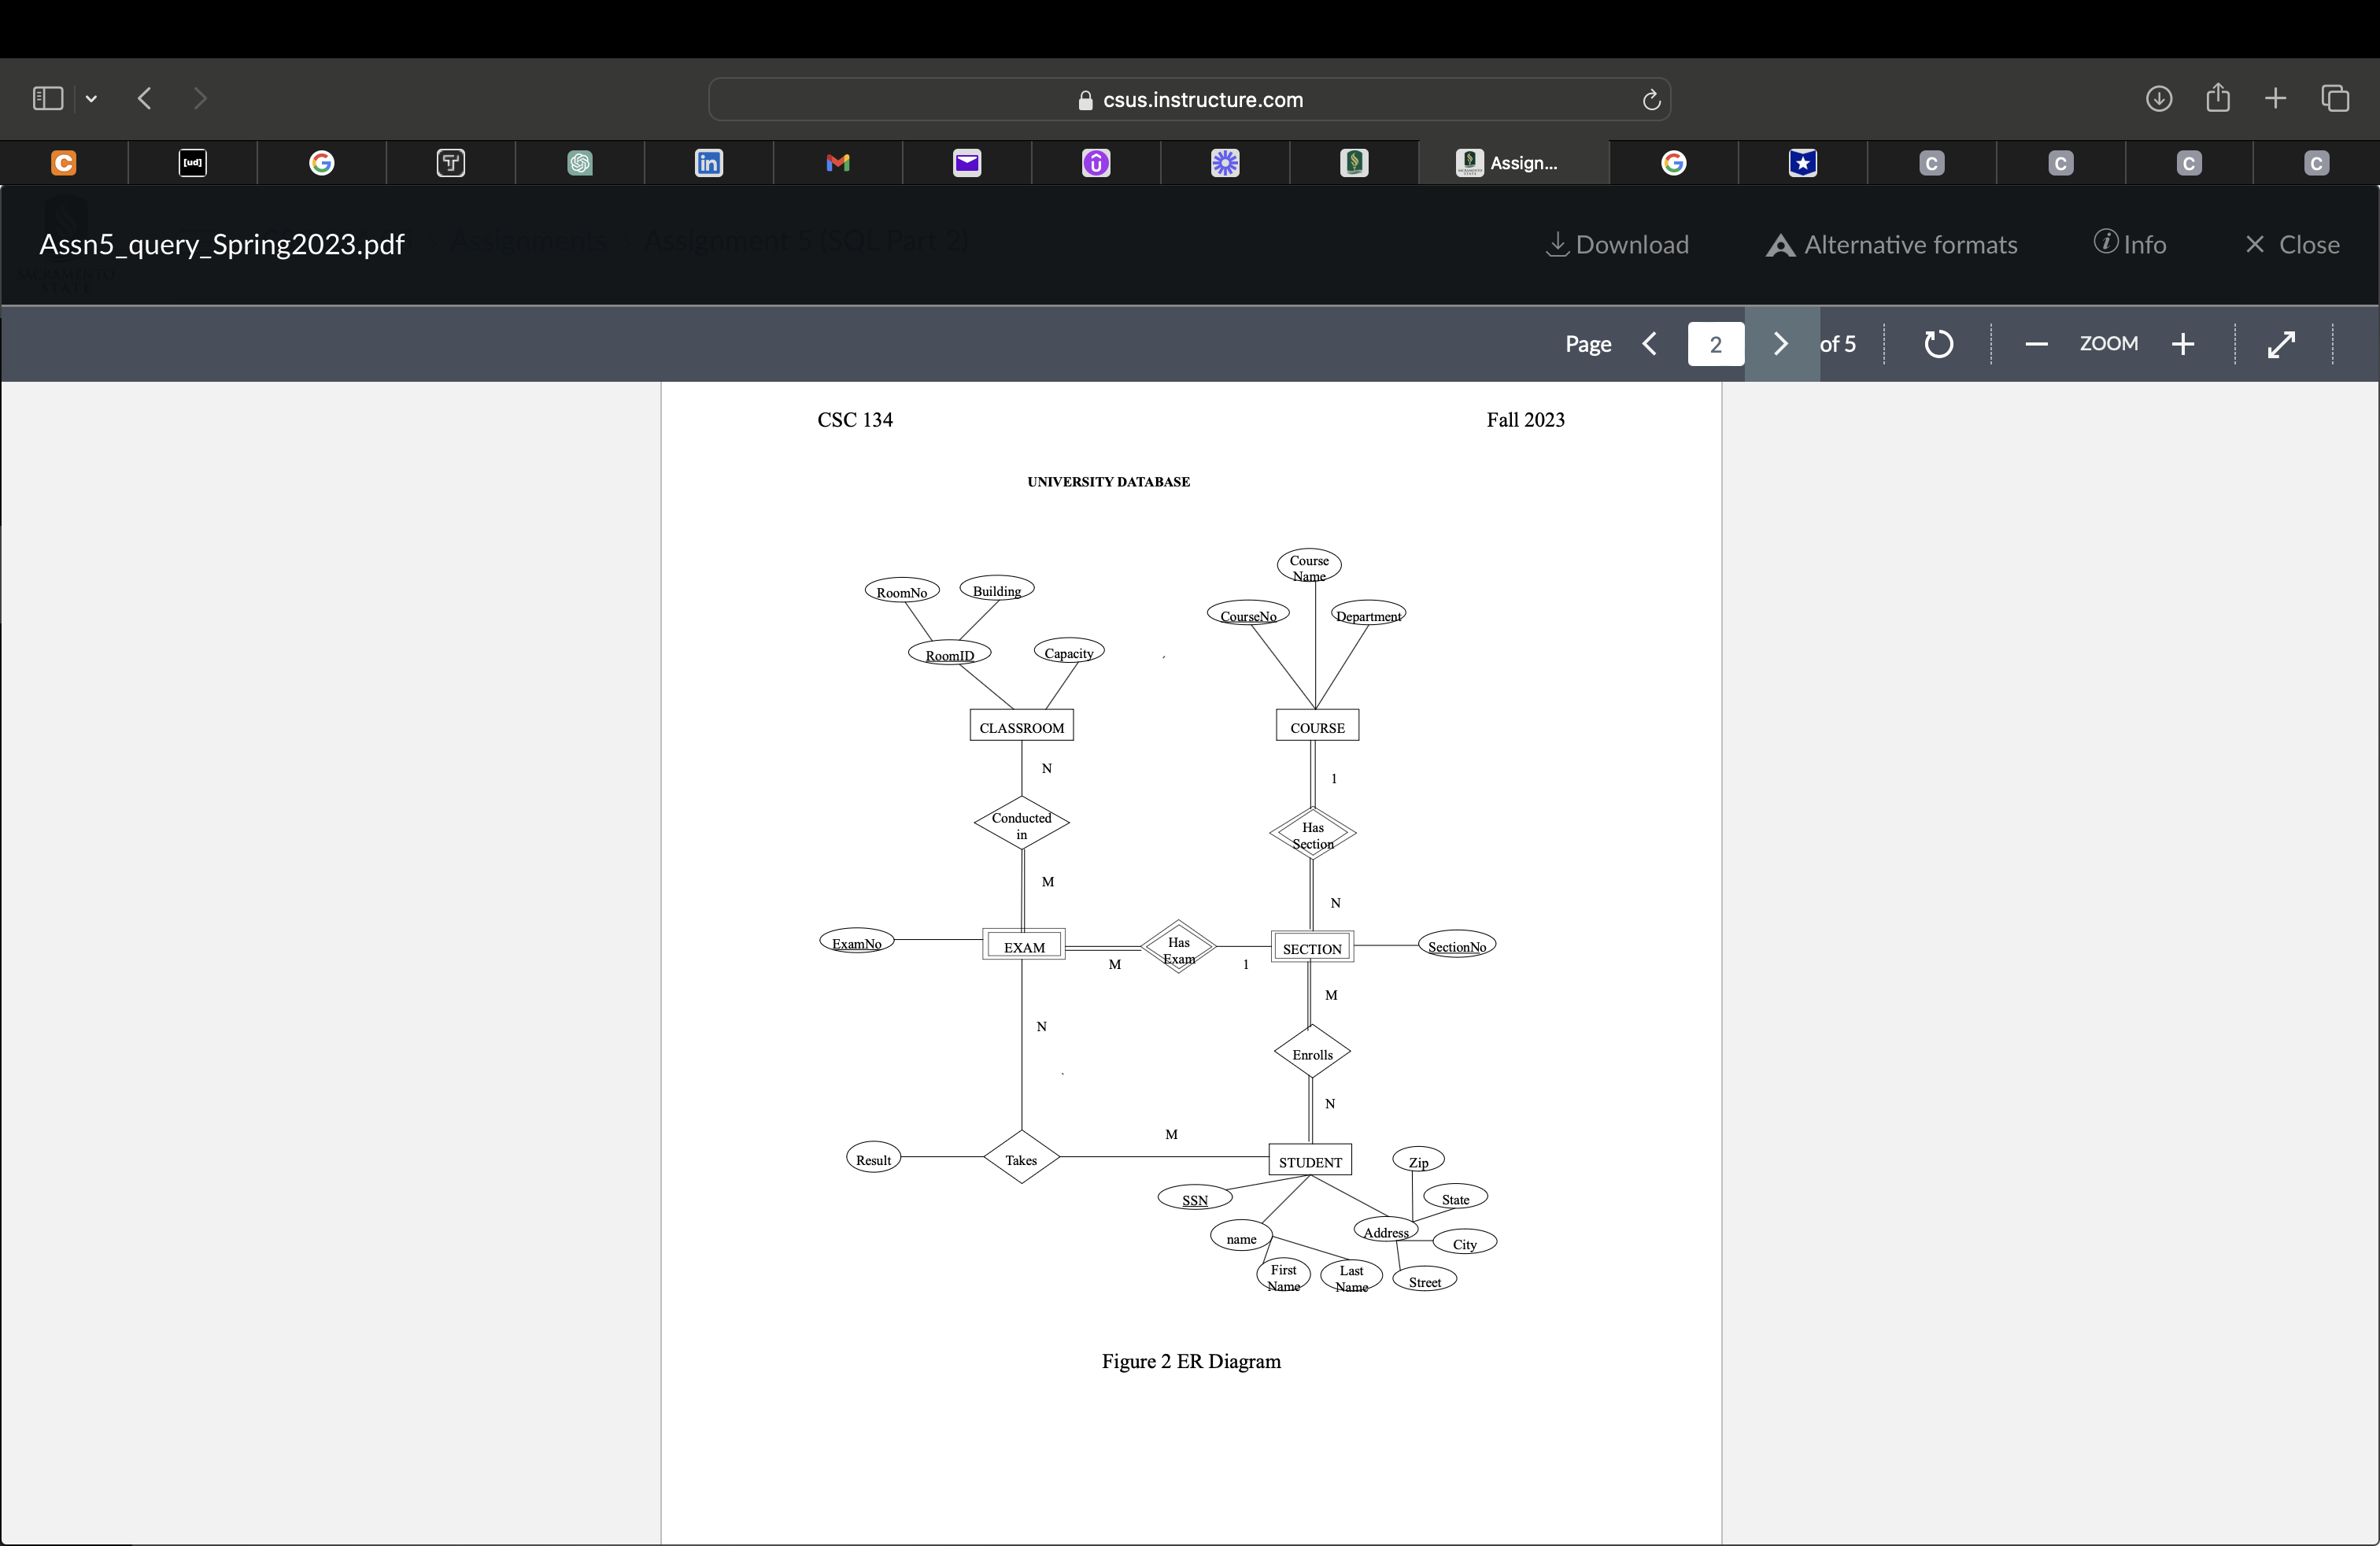Screen dimensions: 2380x1546
Task: Zoom out of the PDF document
Action: [2036, 344]
